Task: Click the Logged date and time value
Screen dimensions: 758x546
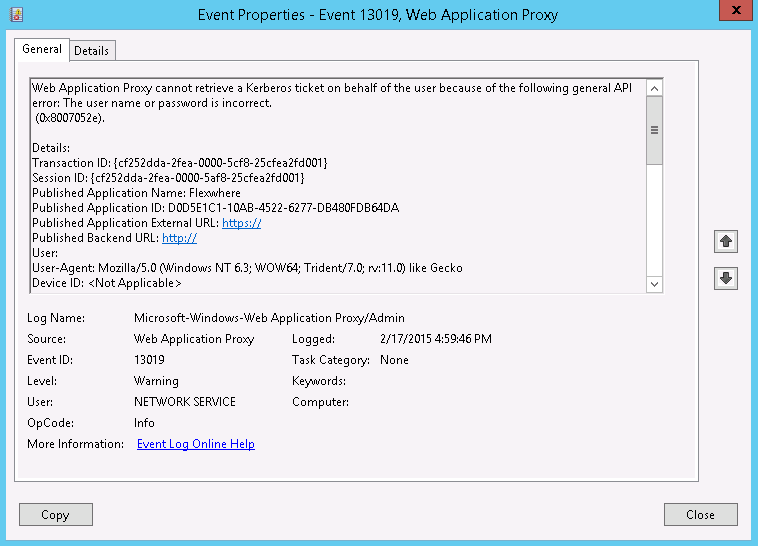Action: (436, 339)
